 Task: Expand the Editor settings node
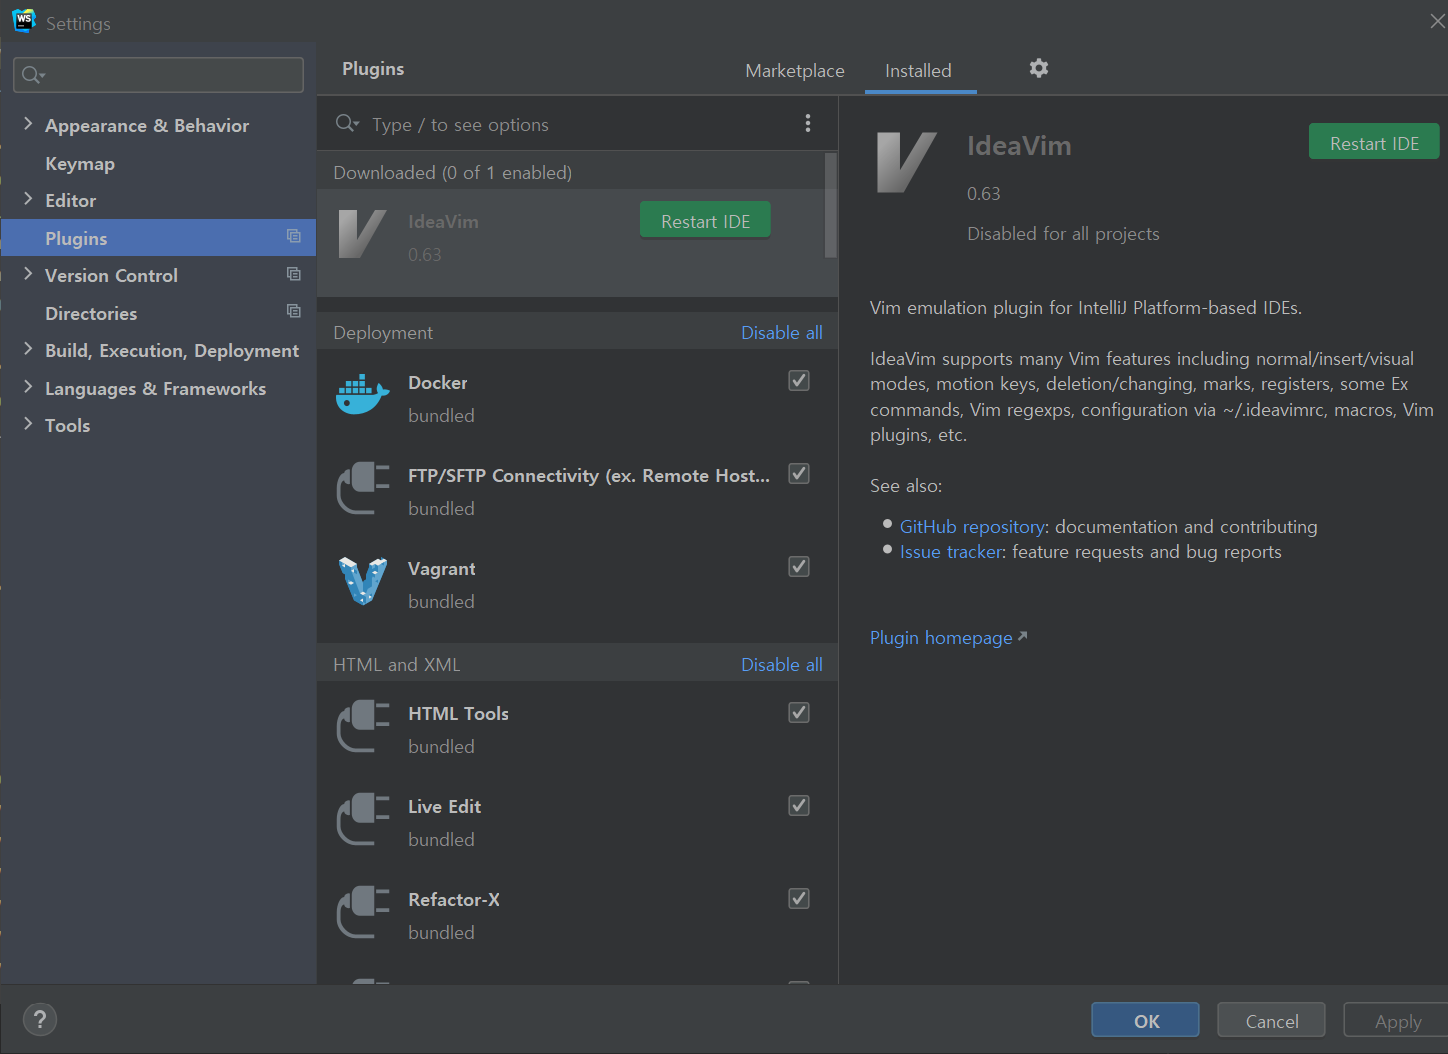[x=28, y=199]
